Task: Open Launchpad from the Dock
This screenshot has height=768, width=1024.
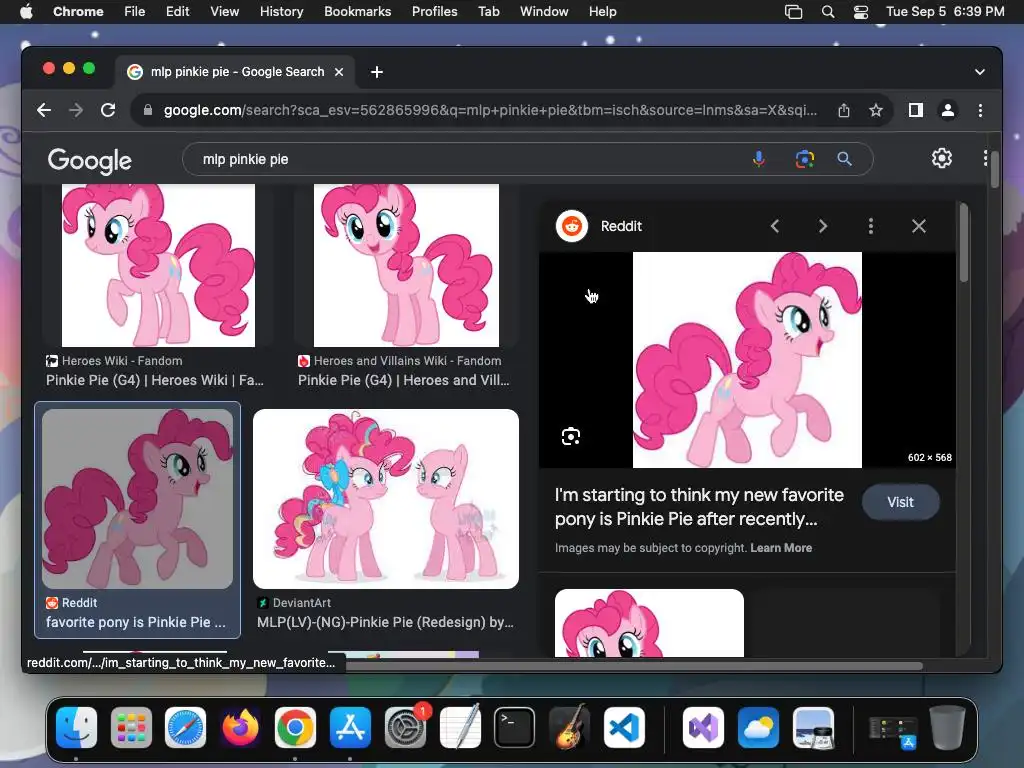Action: tap(131, 727)
